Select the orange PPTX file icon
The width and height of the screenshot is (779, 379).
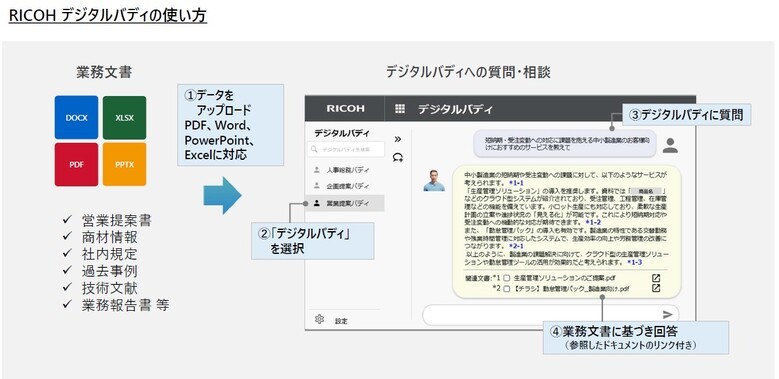(x=124, y=164)
